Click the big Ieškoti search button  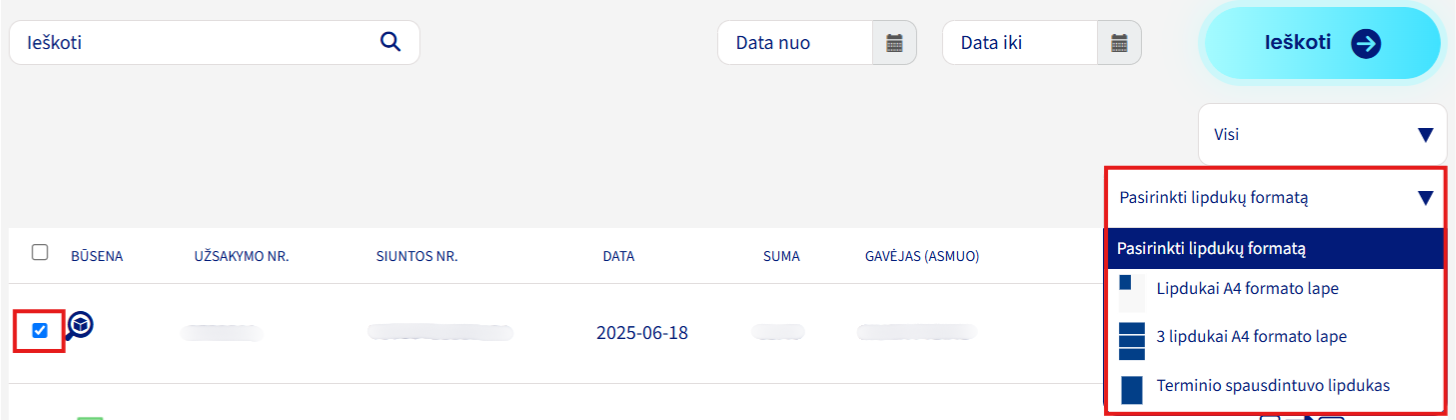tap(1322, 43)
